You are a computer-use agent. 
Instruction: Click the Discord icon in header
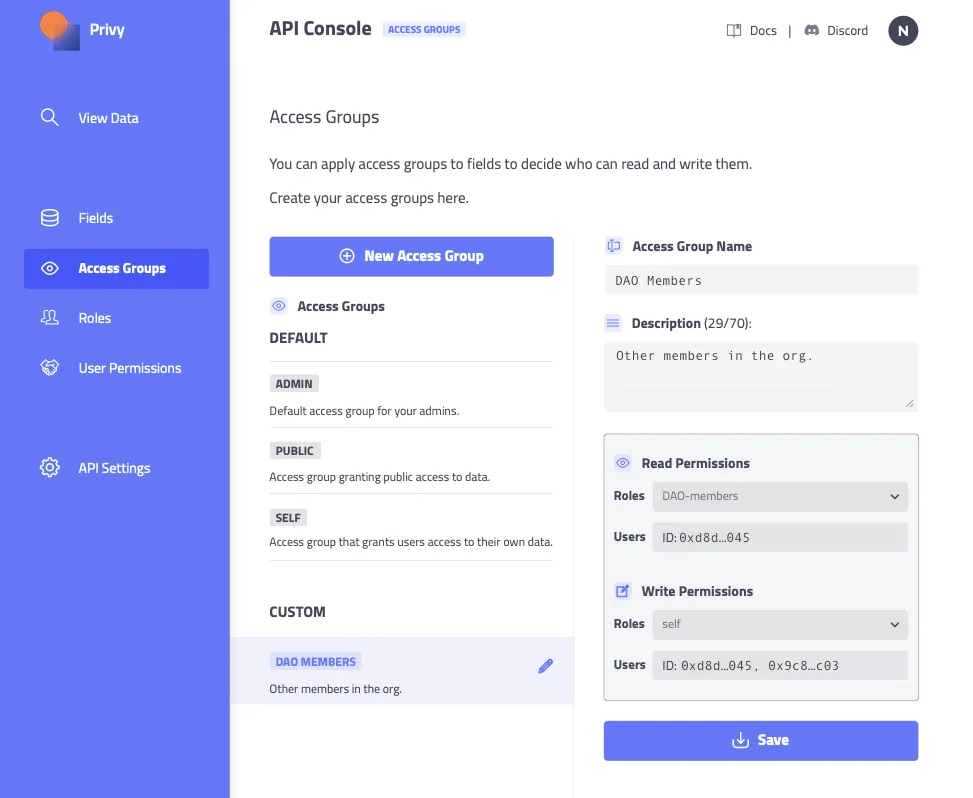pyautogui.click(x=812, y=31)
